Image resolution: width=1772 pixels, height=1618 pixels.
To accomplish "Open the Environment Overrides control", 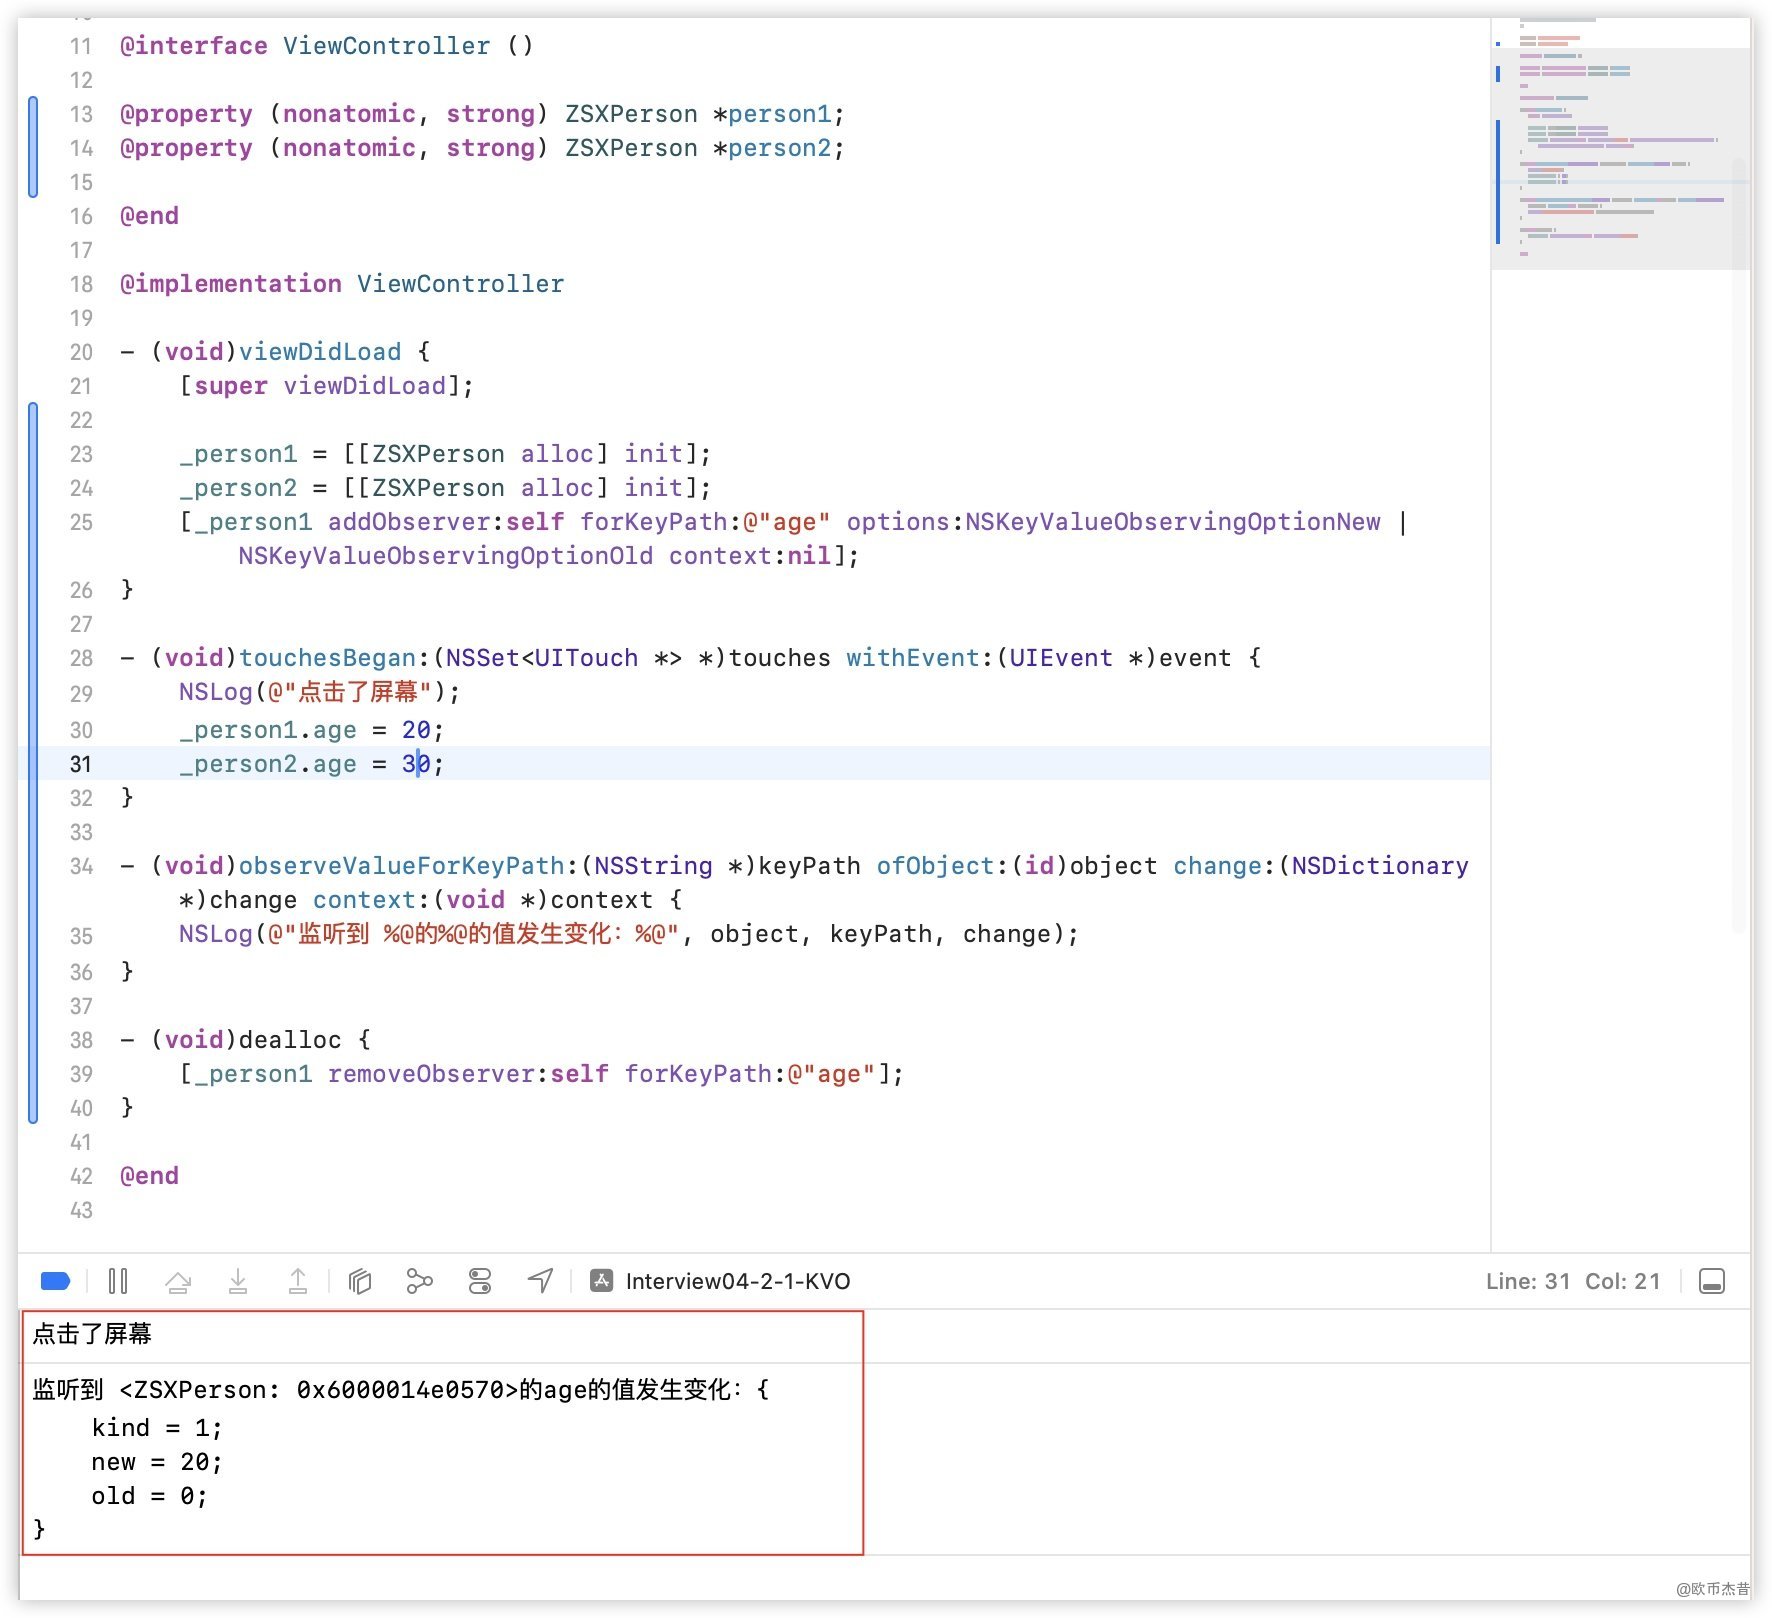I will (x=480, y=1281).
